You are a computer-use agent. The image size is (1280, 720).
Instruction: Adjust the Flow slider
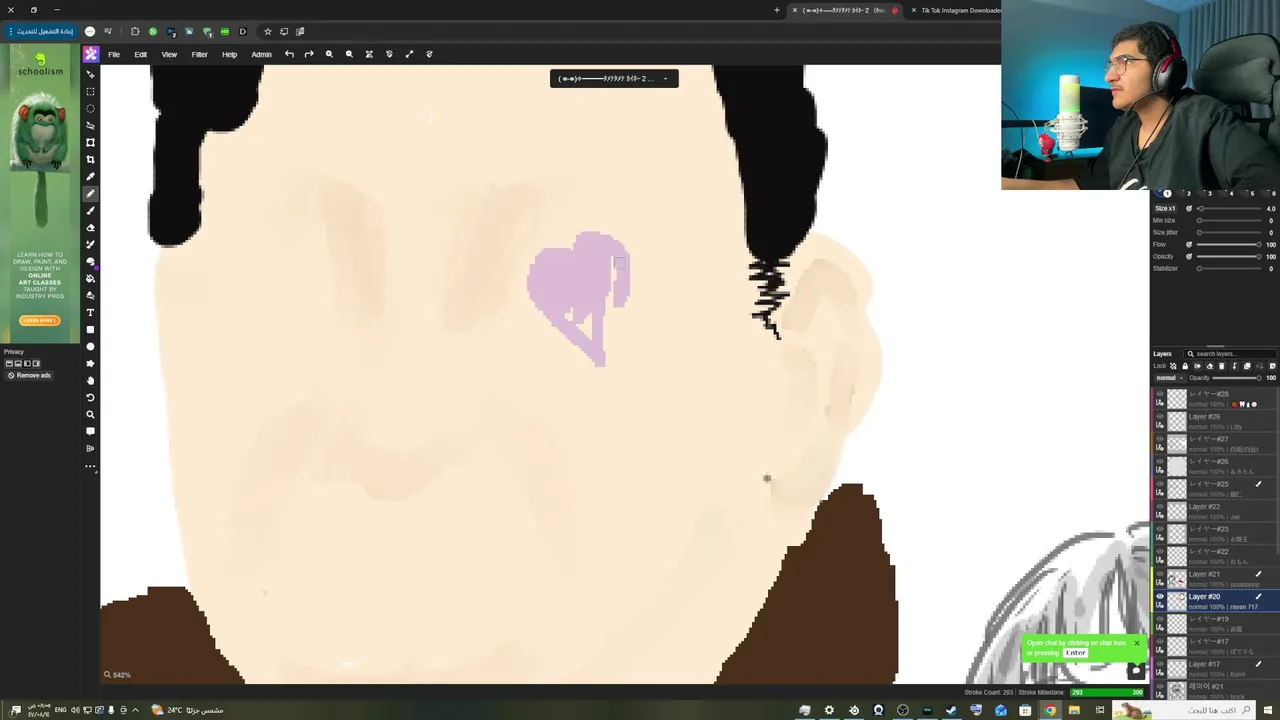point(1229,244)
